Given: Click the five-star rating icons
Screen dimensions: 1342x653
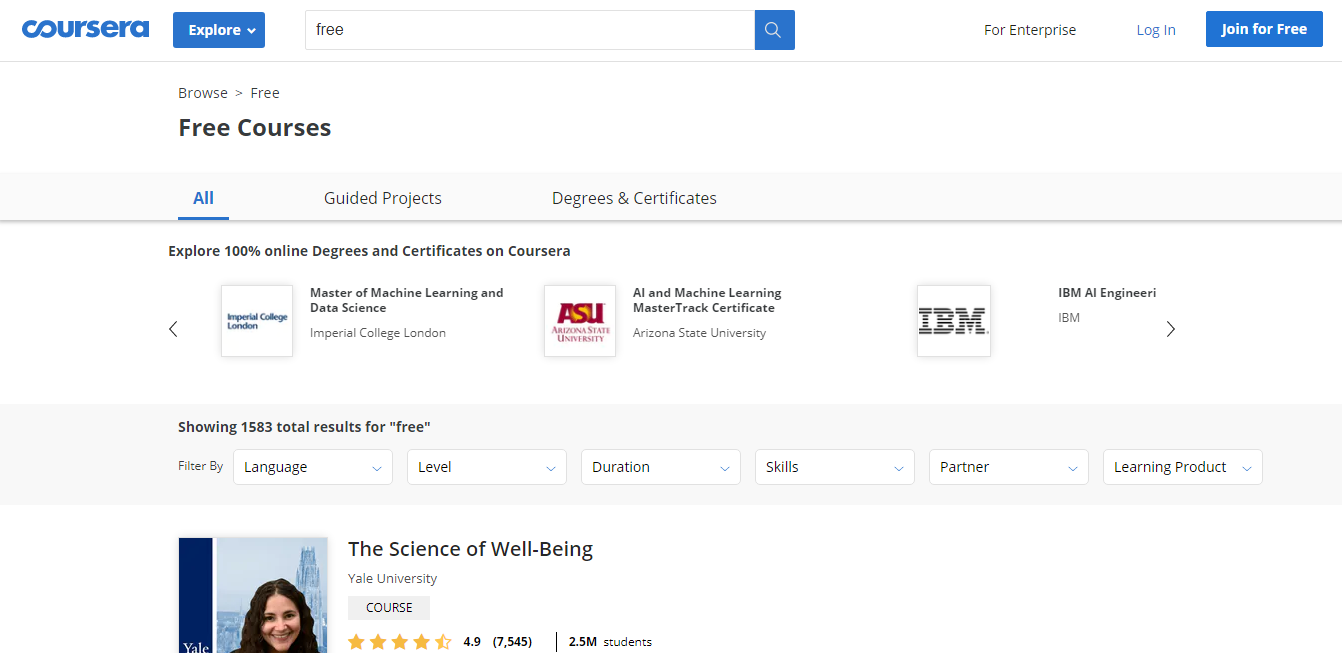Looking at the screenshot, I should pos(399,641).
